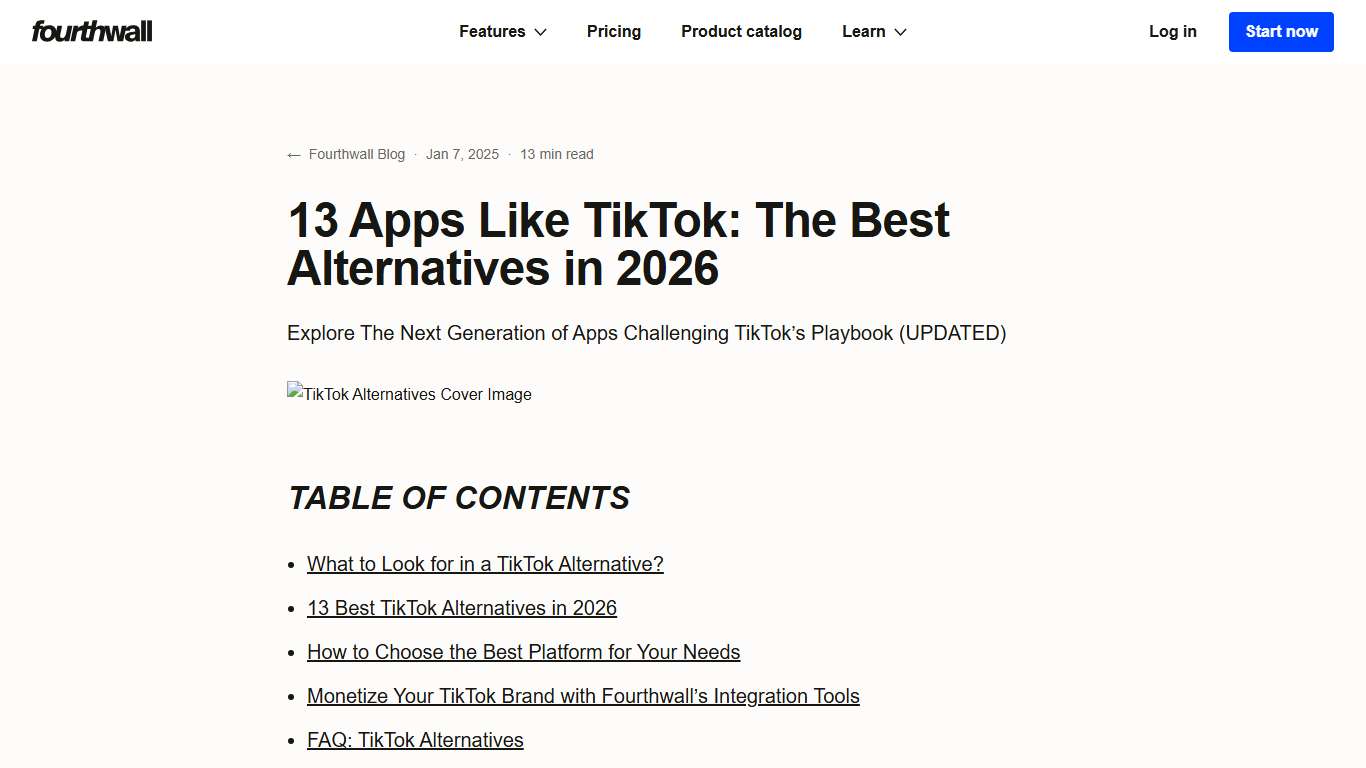Click the chevron next to Features
Image resolution: width=1366 pixels, height=768 pixels.
pos(539,32)
